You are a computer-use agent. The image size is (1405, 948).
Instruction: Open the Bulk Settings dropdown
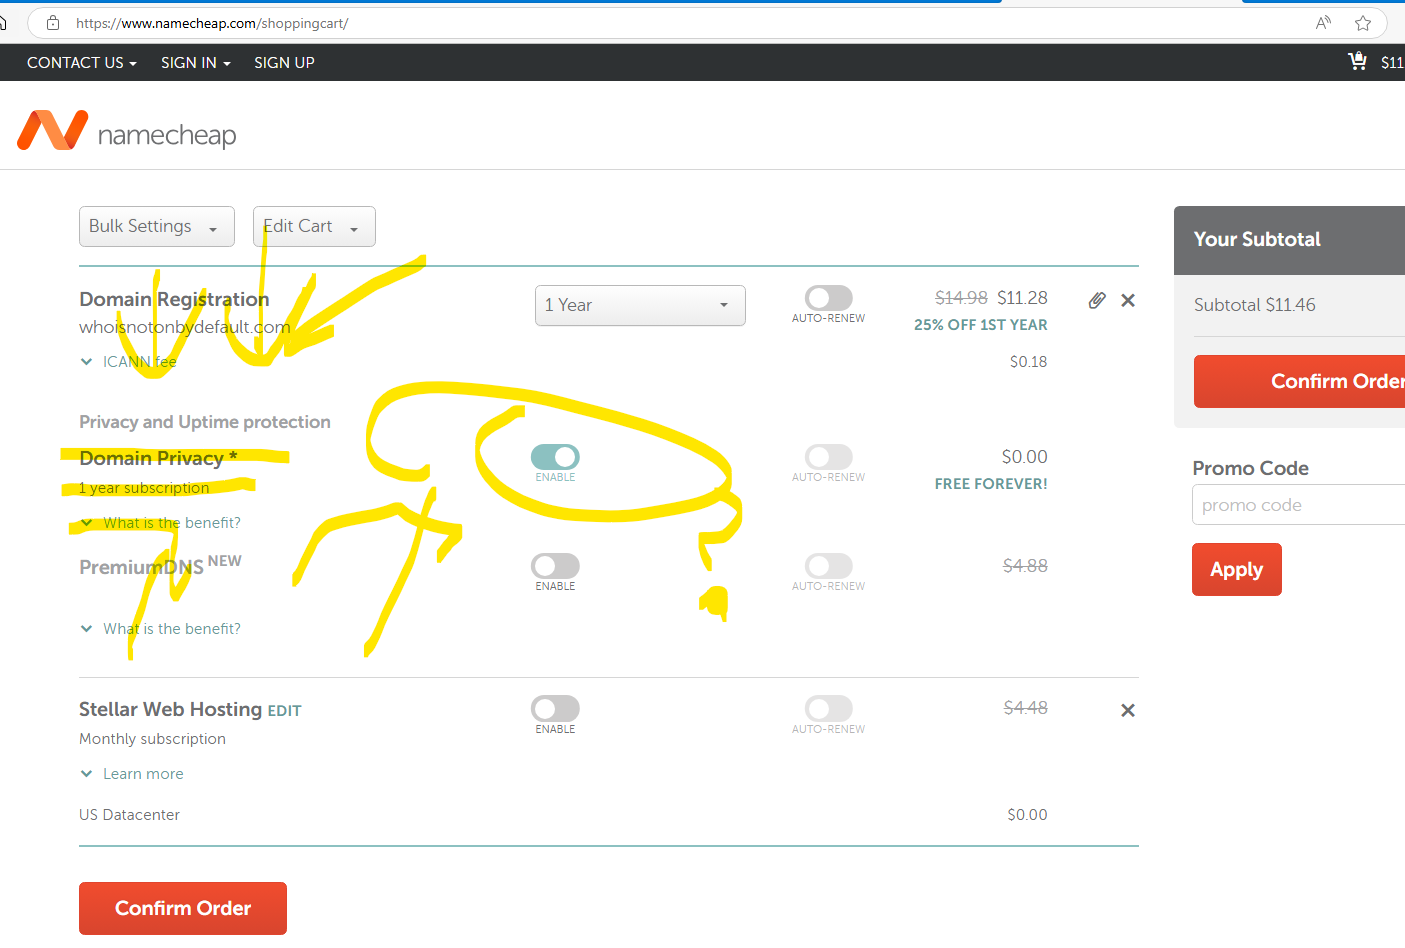coord(157,226)
